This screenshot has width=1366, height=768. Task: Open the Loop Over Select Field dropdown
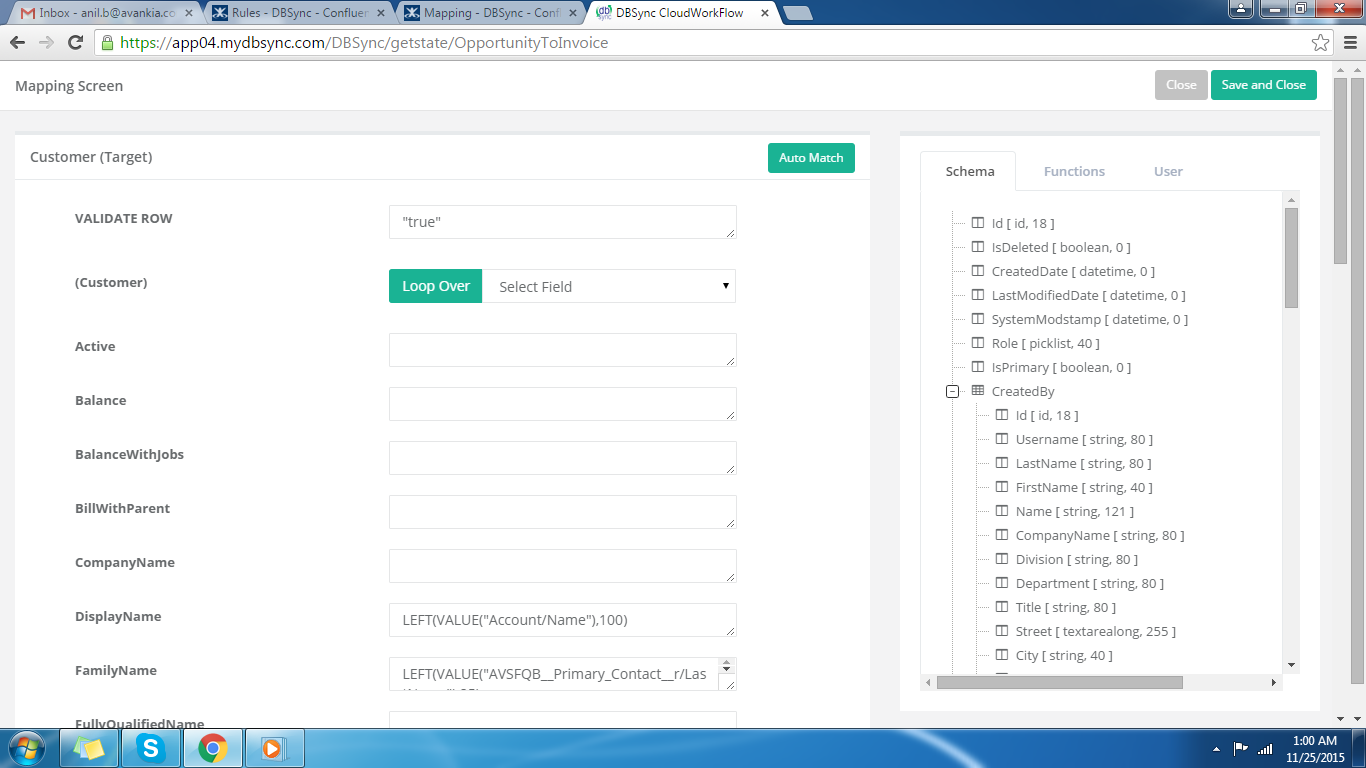609,286
